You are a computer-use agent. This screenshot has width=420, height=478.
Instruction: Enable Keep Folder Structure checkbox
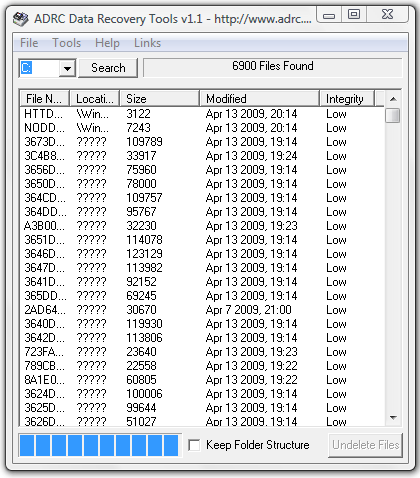[x=194, y=445]
